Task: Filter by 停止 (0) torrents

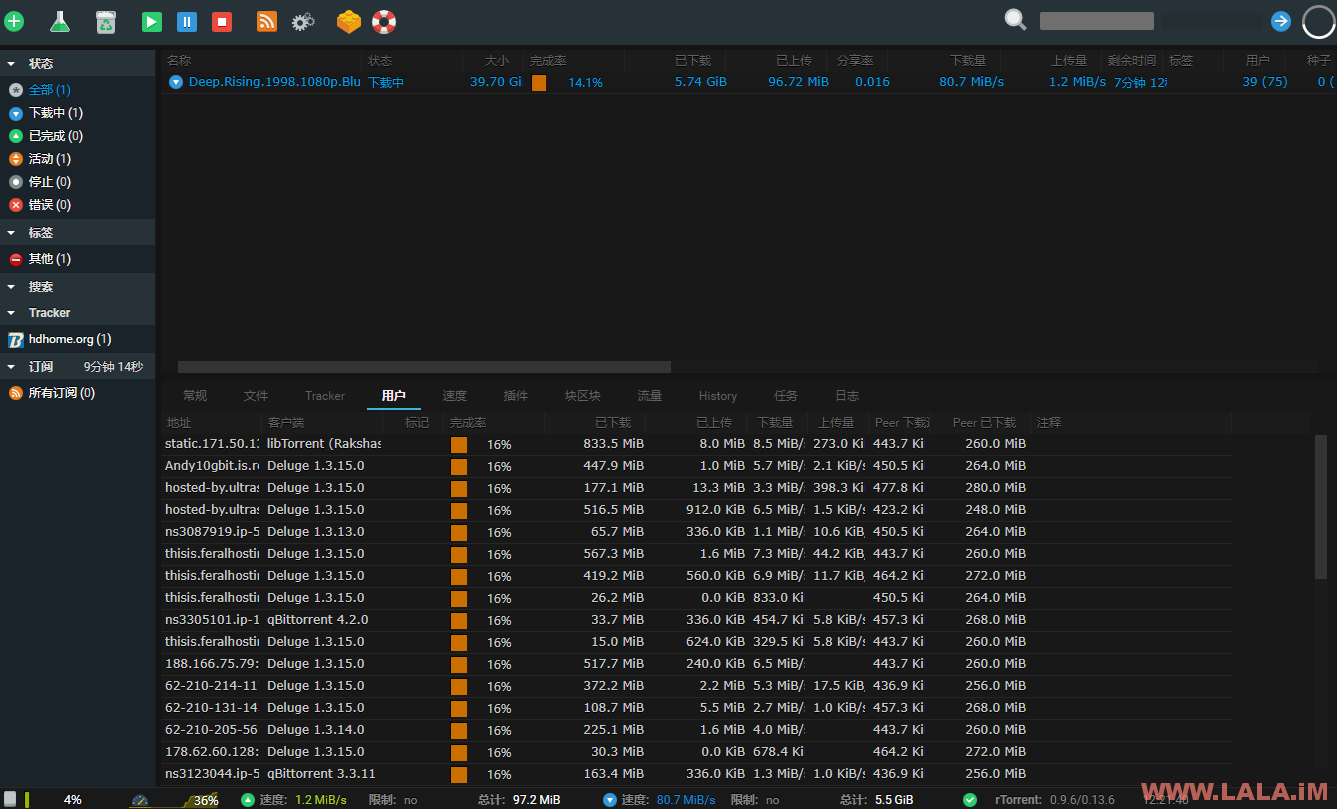Action: 49,182
